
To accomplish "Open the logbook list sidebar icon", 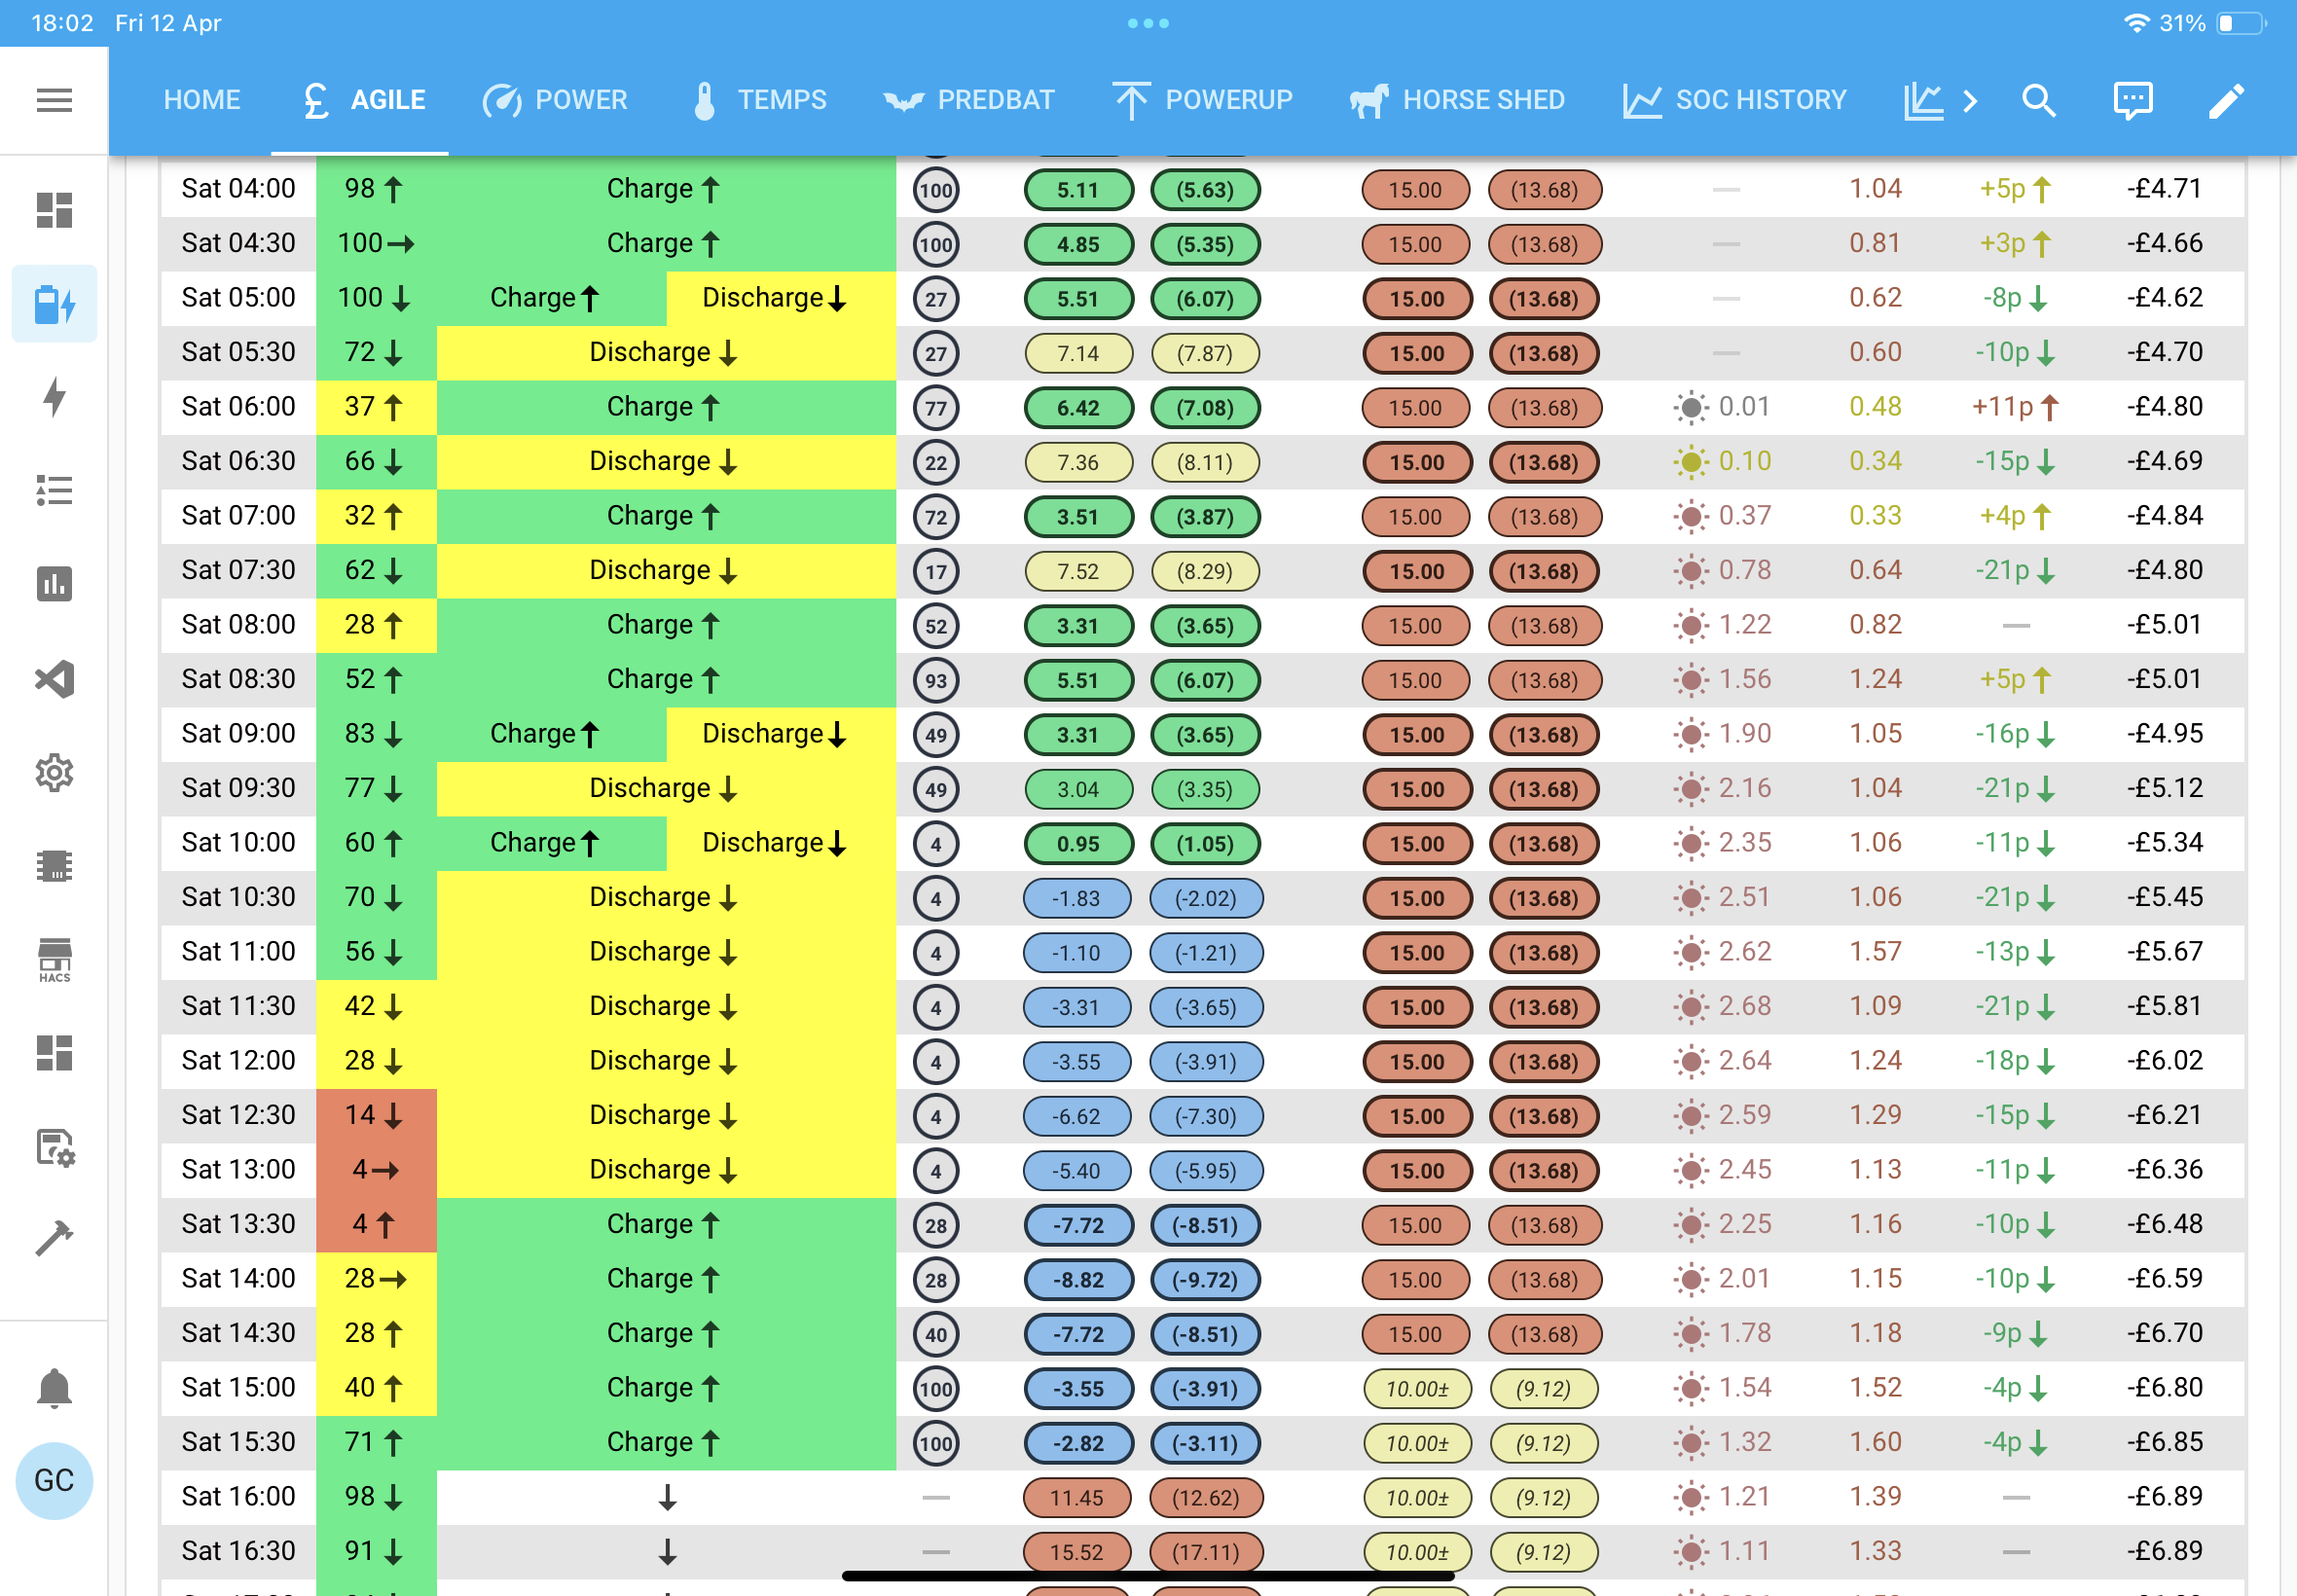I will 54,490.
